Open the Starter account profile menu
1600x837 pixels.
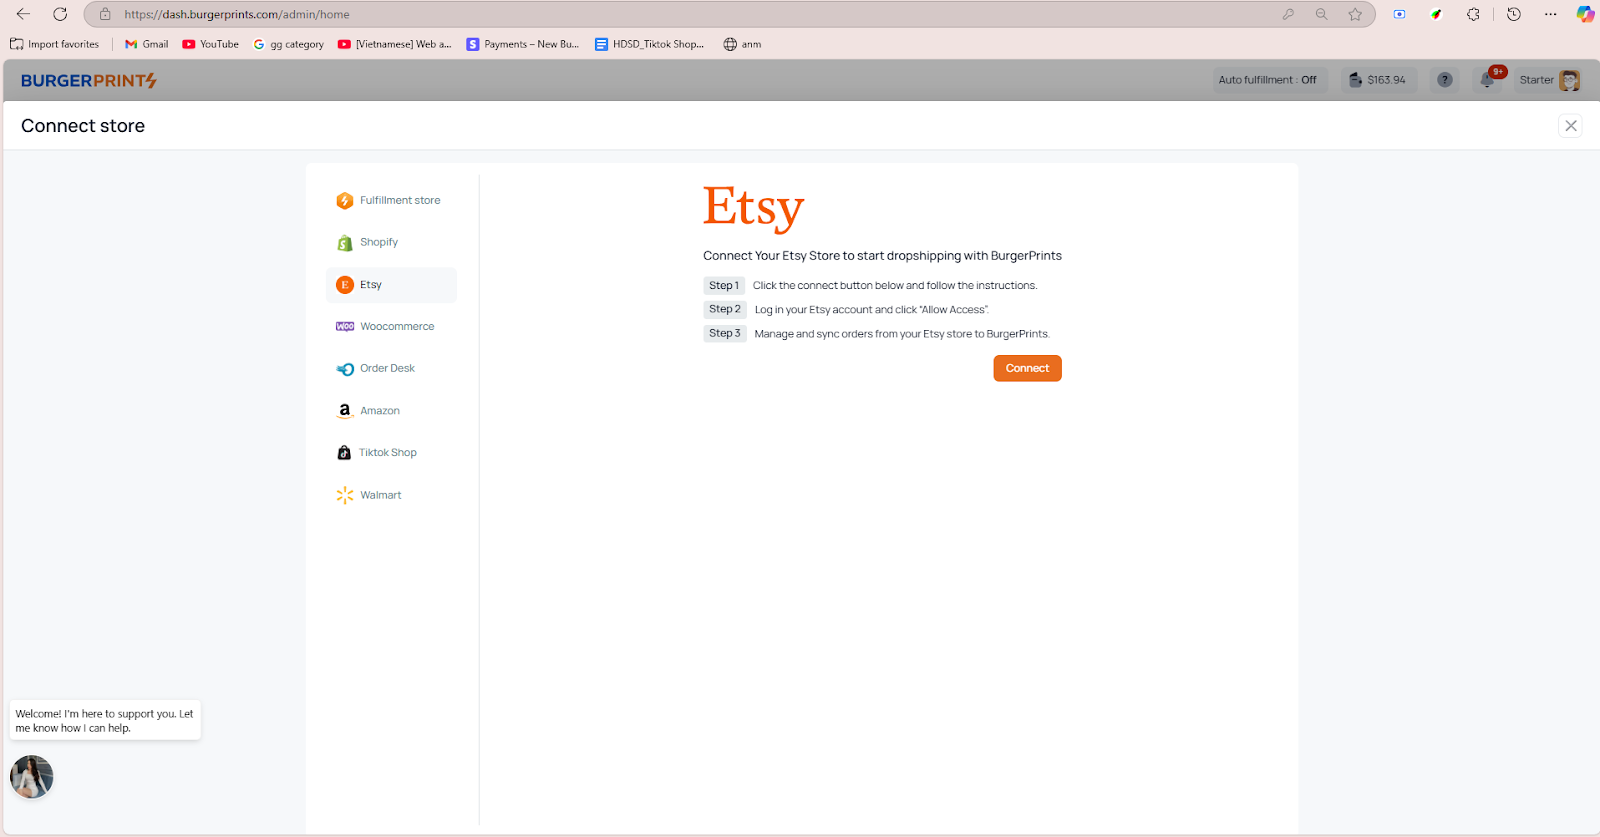(x=1549, y=80)
